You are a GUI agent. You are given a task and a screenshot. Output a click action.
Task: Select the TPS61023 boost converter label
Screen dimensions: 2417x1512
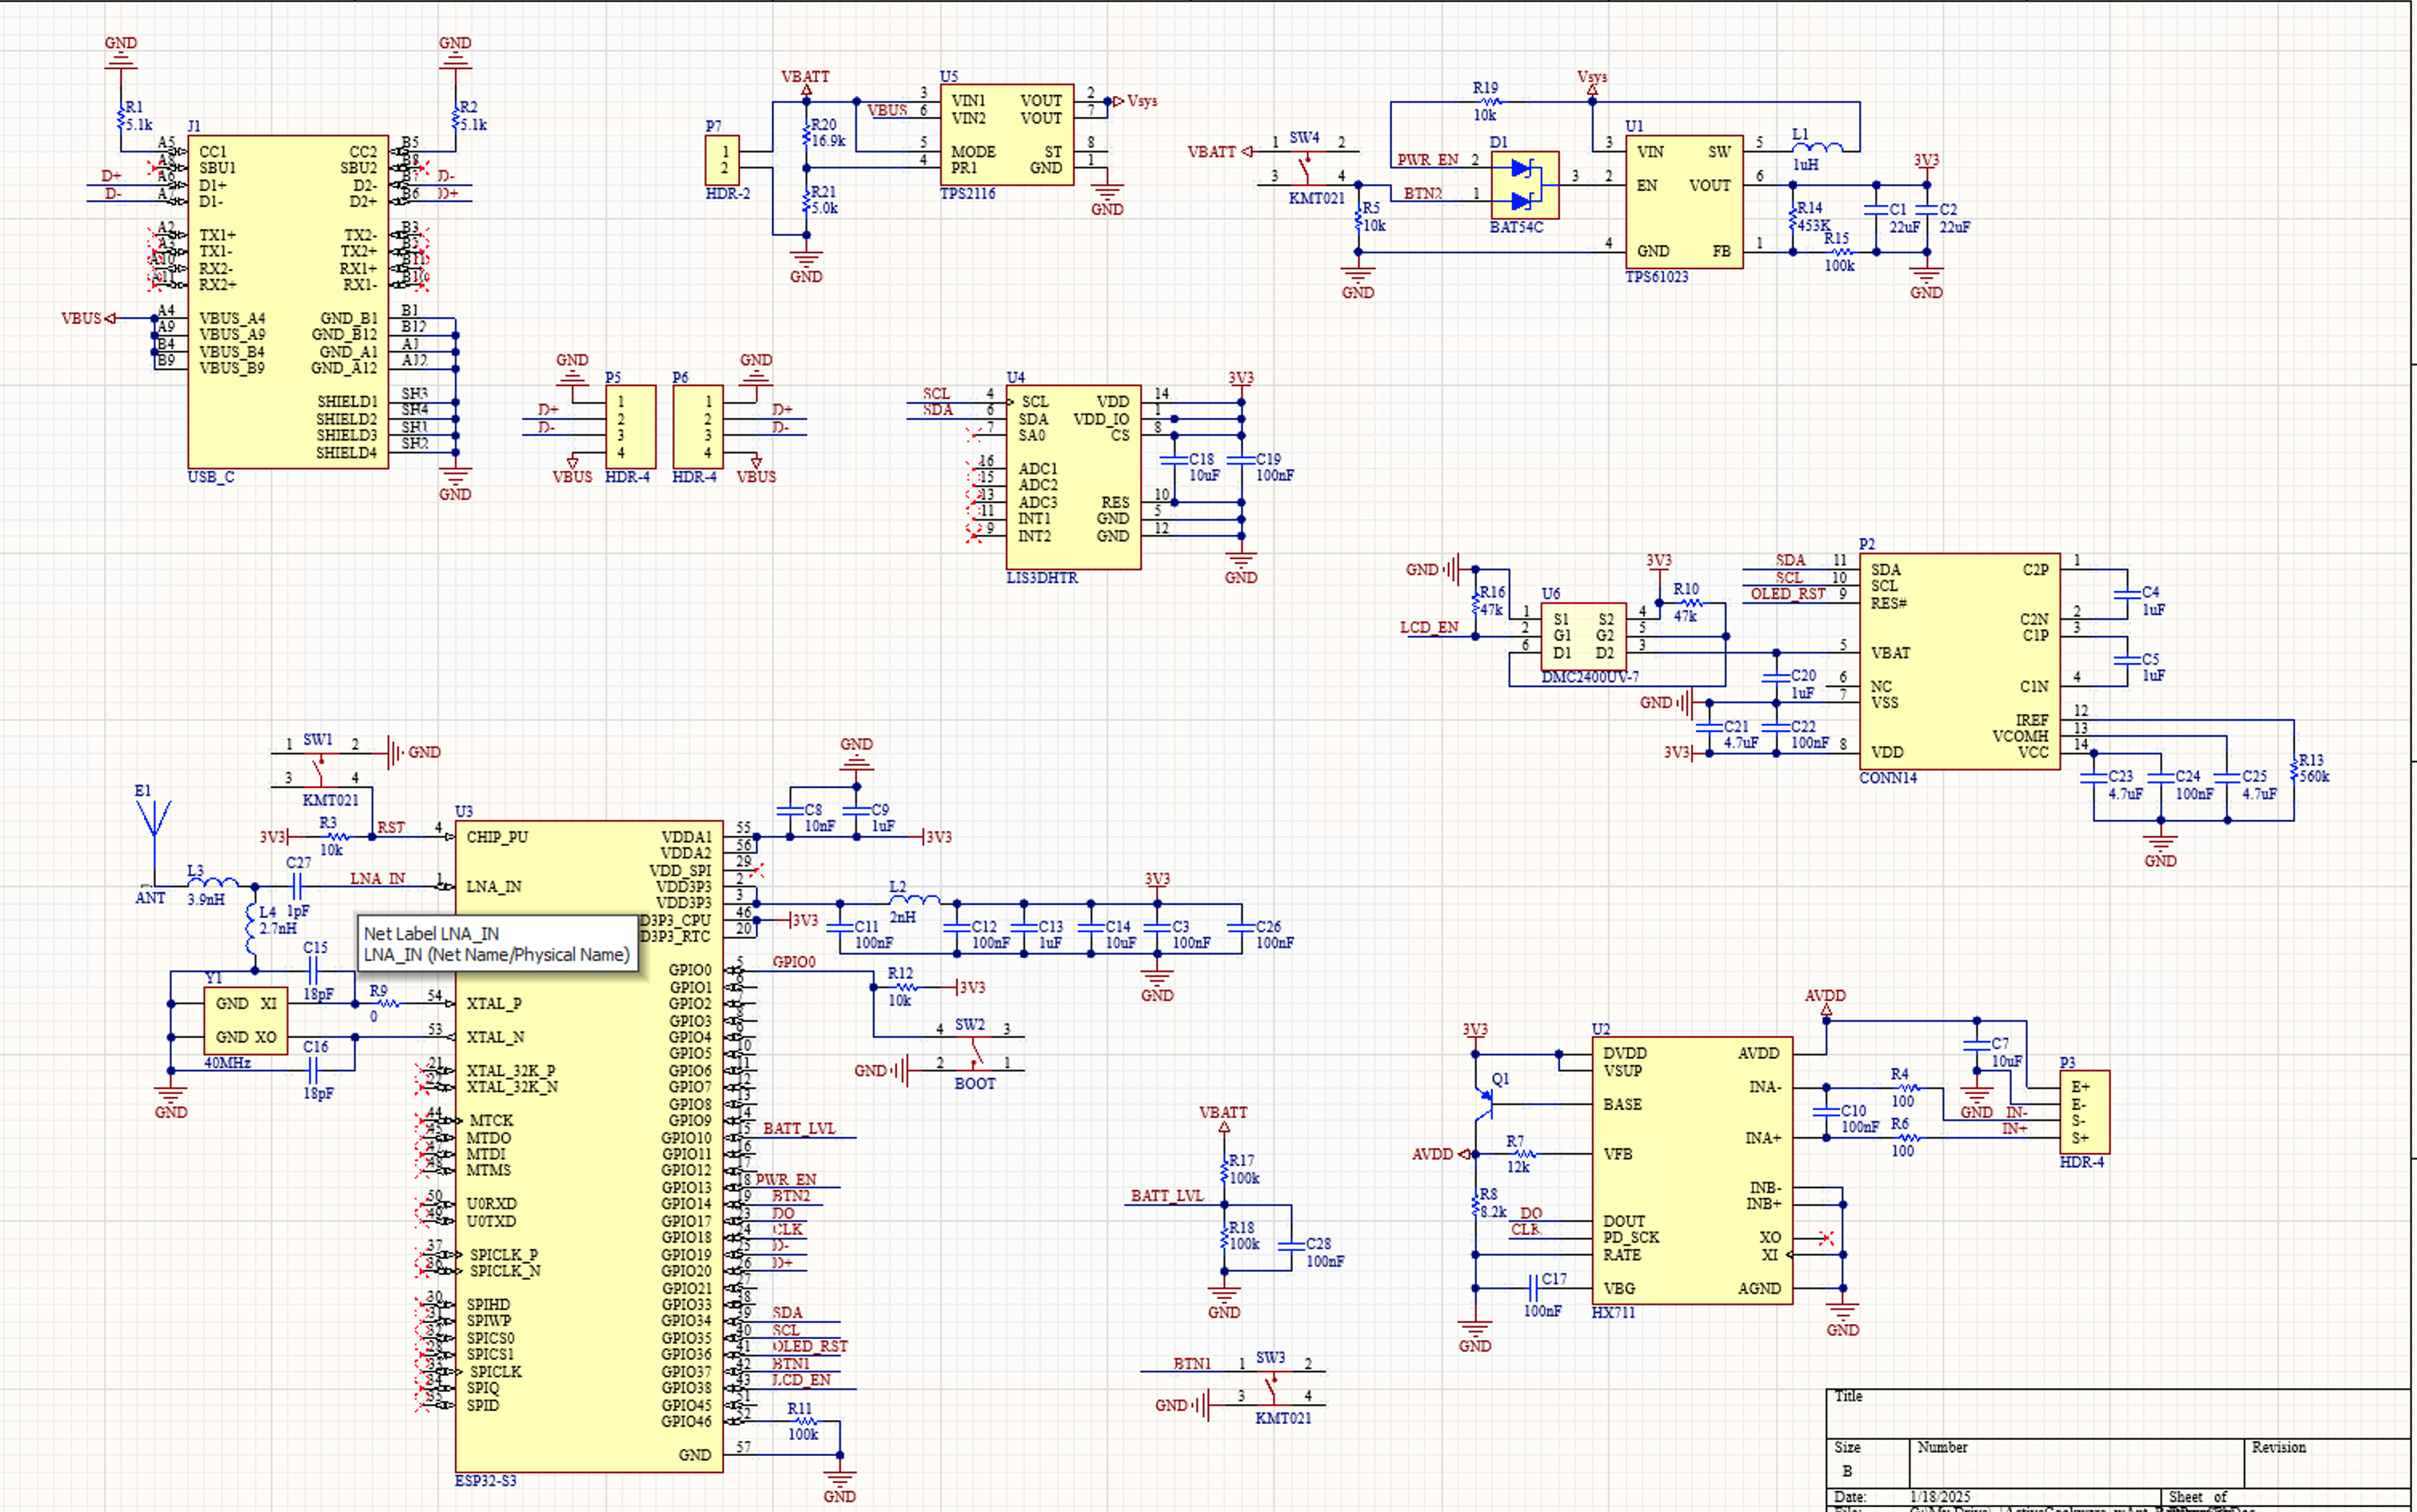tap(1656, 277)
